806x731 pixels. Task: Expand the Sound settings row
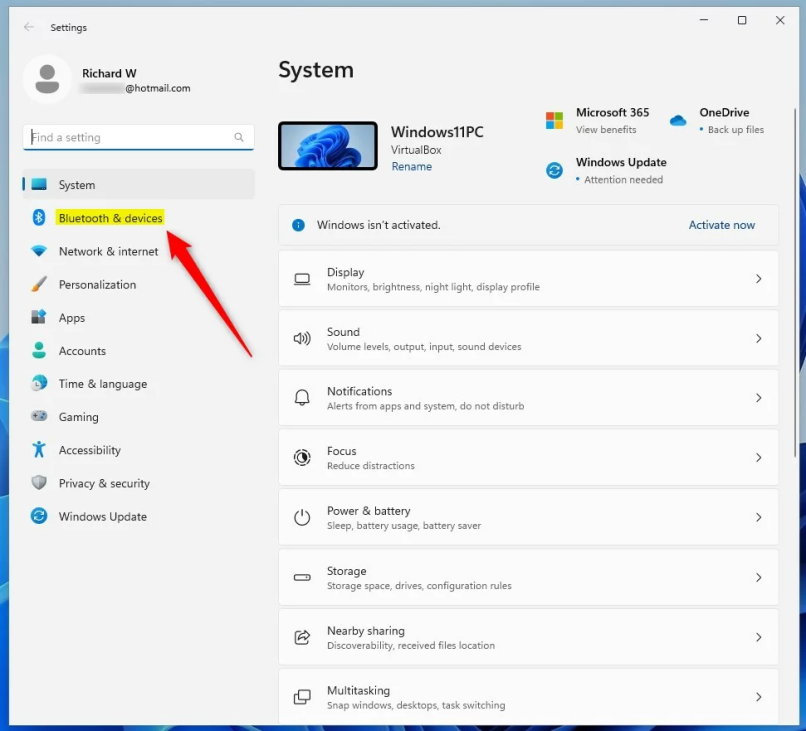tap(528, 338)
